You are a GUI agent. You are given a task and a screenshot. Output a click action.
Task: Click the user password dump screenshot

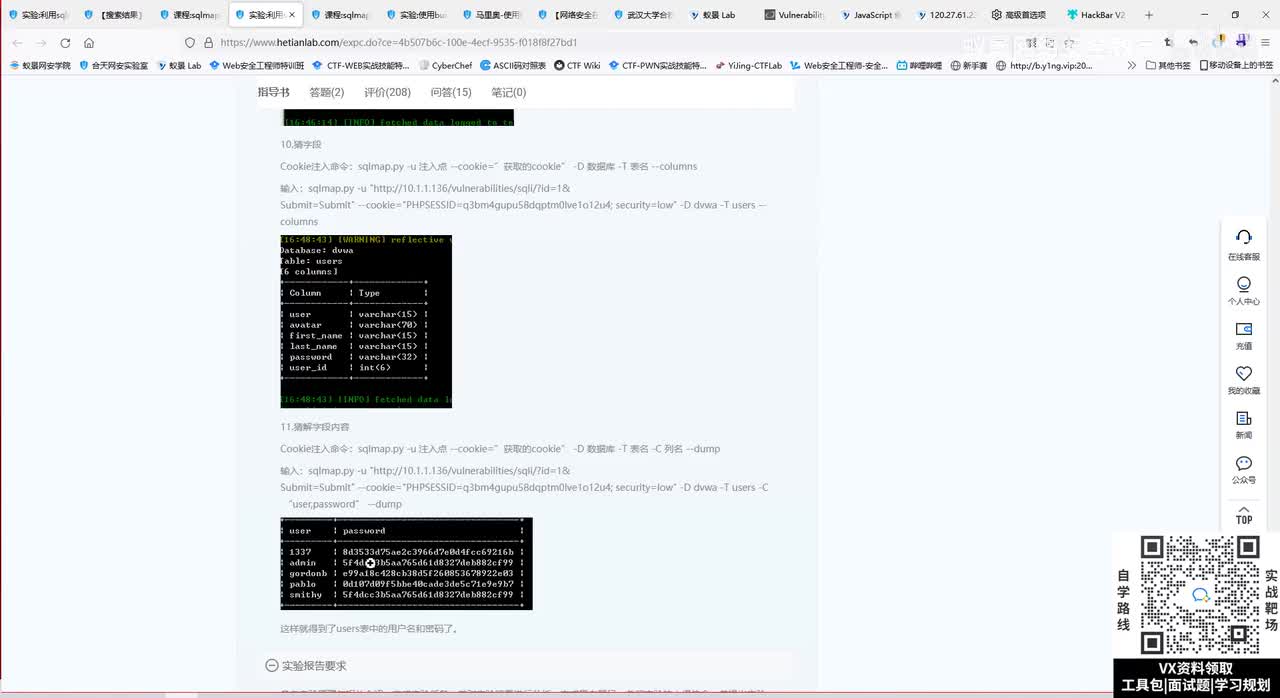(406, 564)
